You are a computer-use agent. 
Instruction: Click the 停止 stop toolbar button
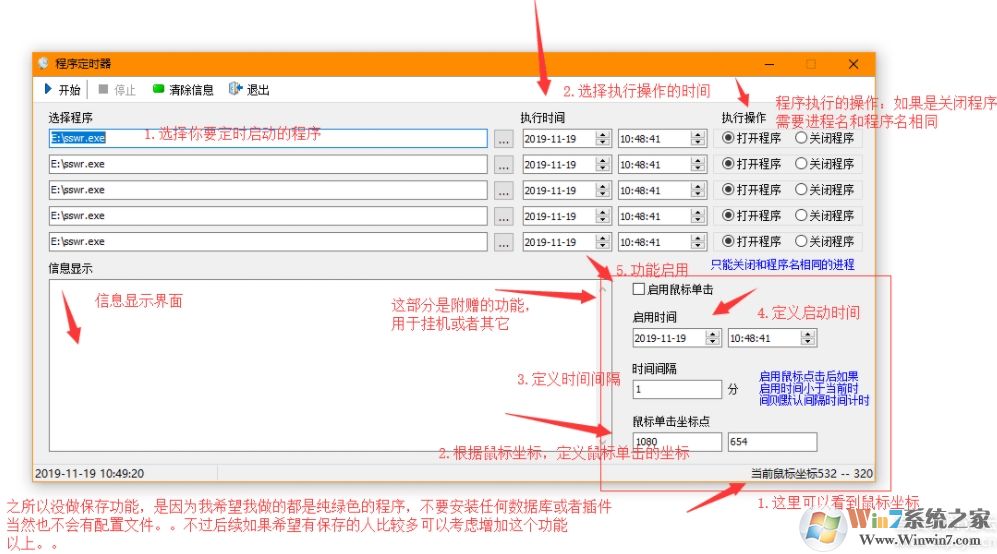117,90
